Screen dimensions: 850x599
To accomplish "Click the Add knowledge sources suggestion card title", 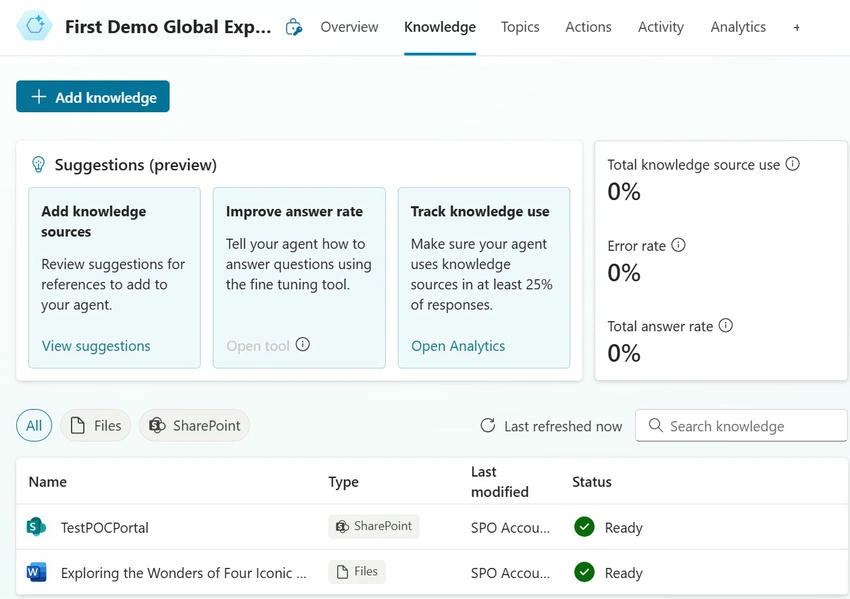I will (94, 221).
